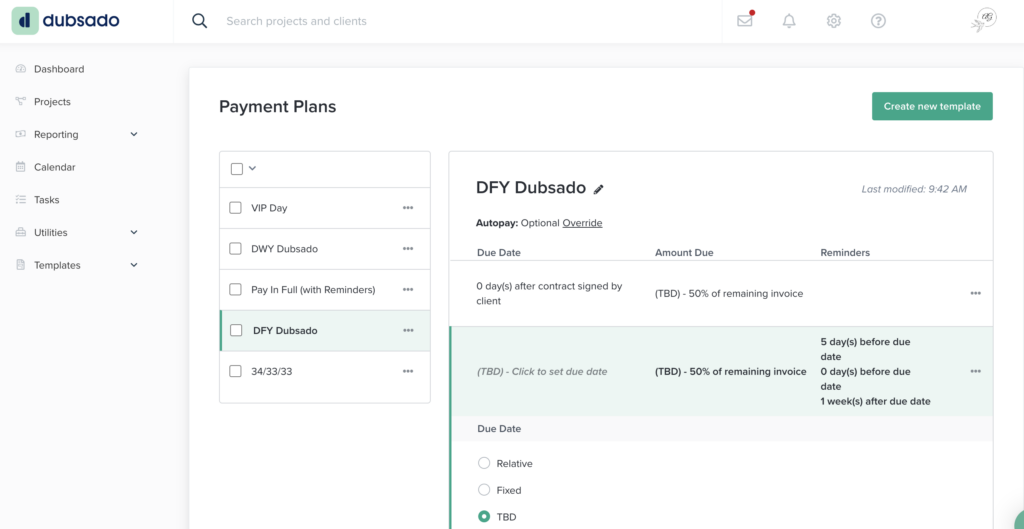
Task: Click the Autopay Override link
Action: tap(583, 223)
